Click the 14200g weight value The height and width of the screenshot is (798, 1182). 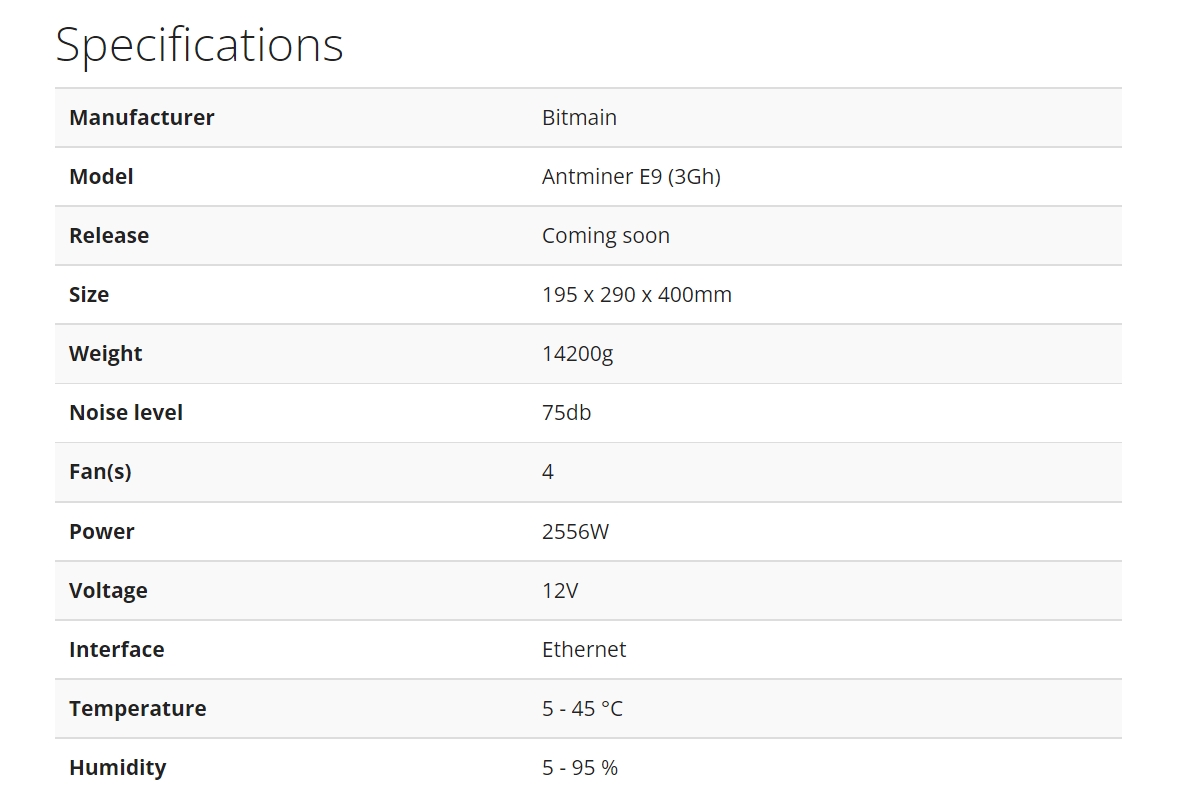pos(577,353)
